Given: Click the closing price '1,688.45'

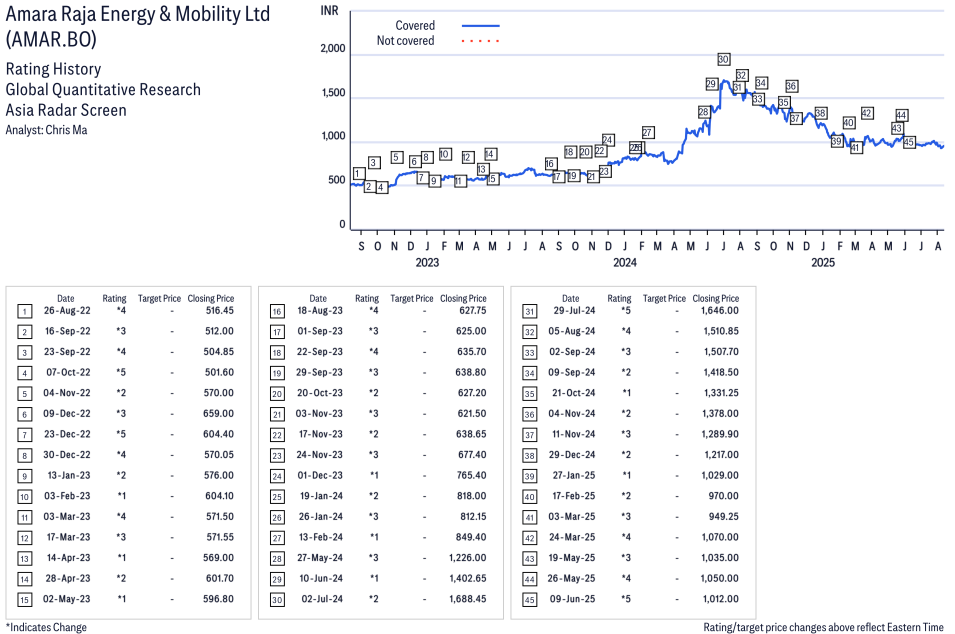Looking at the screenshot, I should pyautogui.click(x=468, y=599).
